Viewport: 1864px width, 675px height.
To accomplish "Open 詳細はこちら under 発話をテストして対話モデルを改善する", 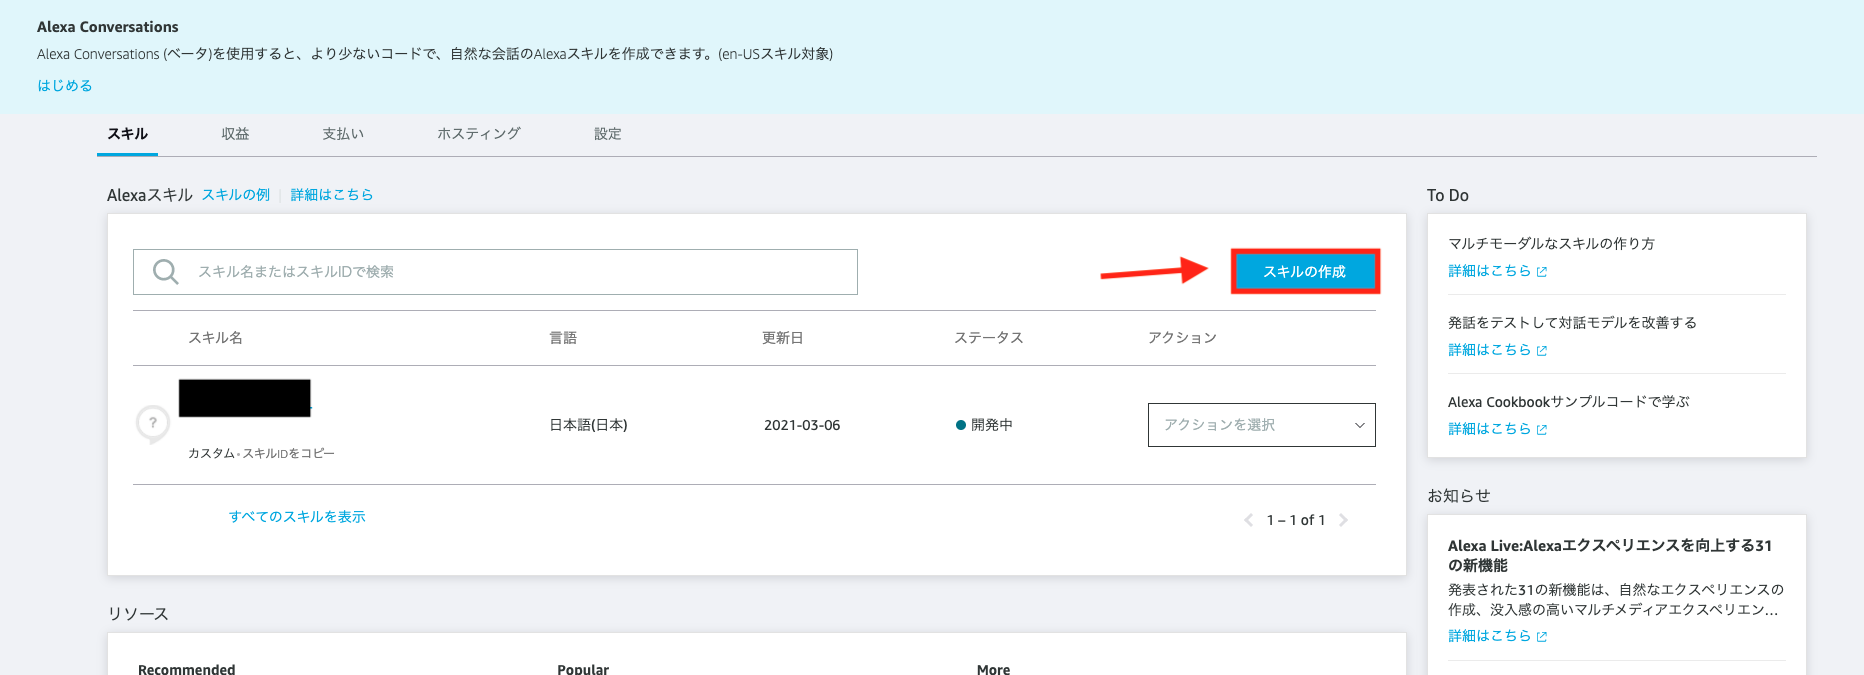I will coord(1490,350).
